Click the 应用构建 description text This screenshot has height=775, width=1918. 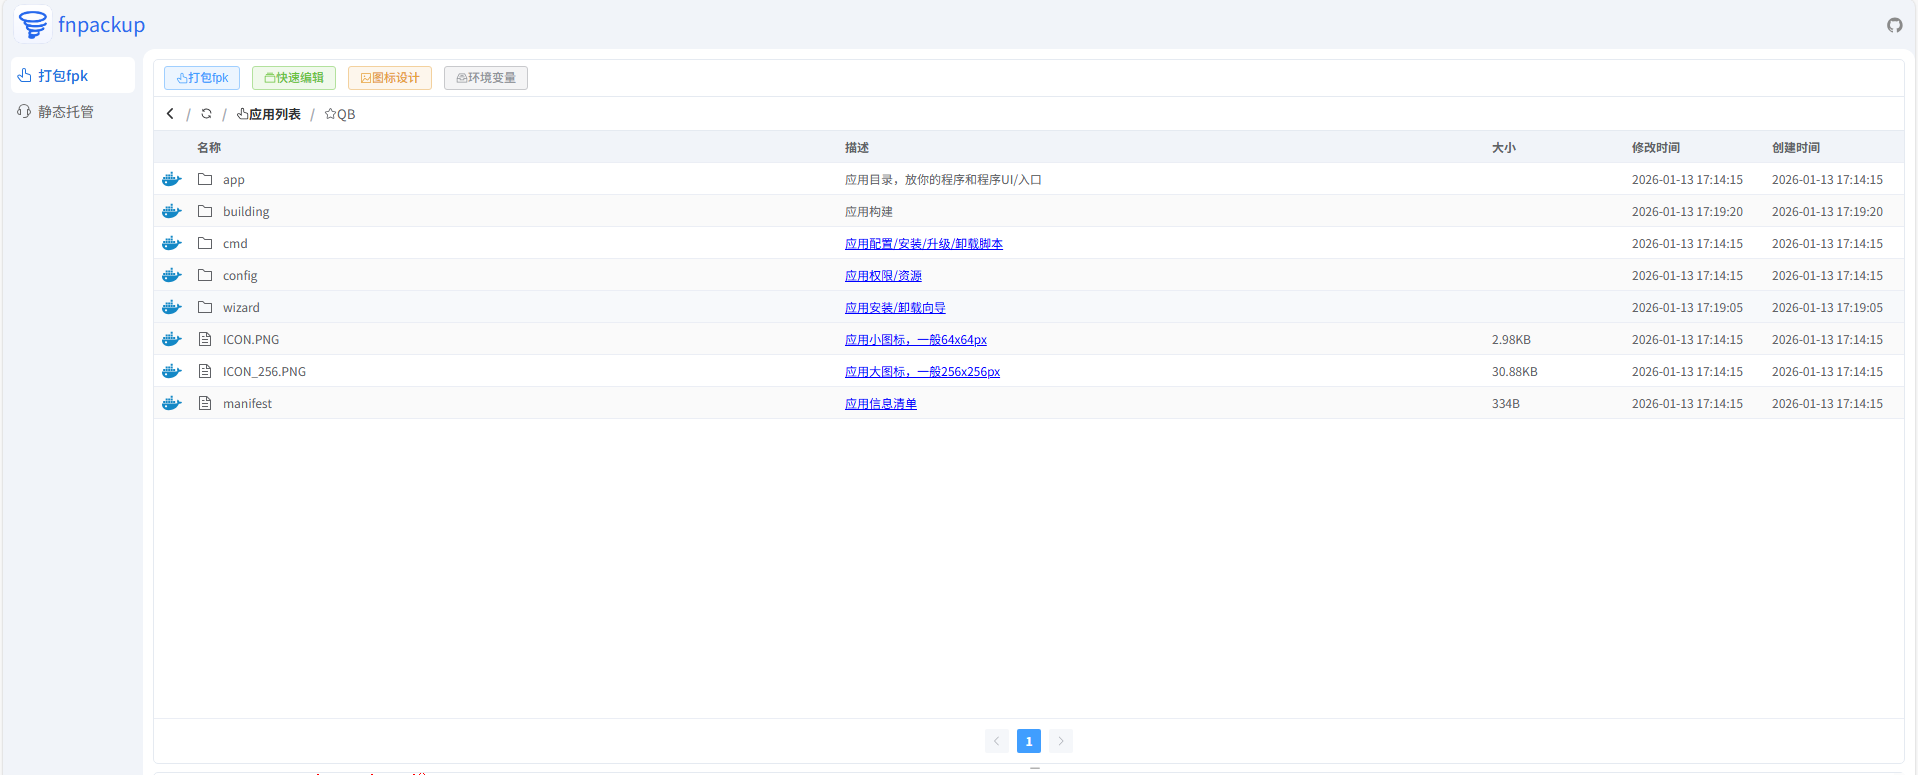coord(869,211)
